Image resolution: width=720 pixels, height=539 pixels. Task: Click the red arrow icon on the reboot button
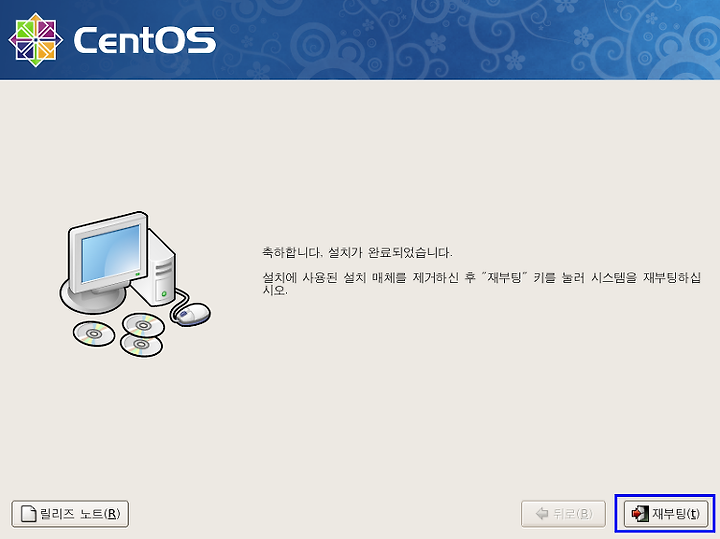coord(640,513)
